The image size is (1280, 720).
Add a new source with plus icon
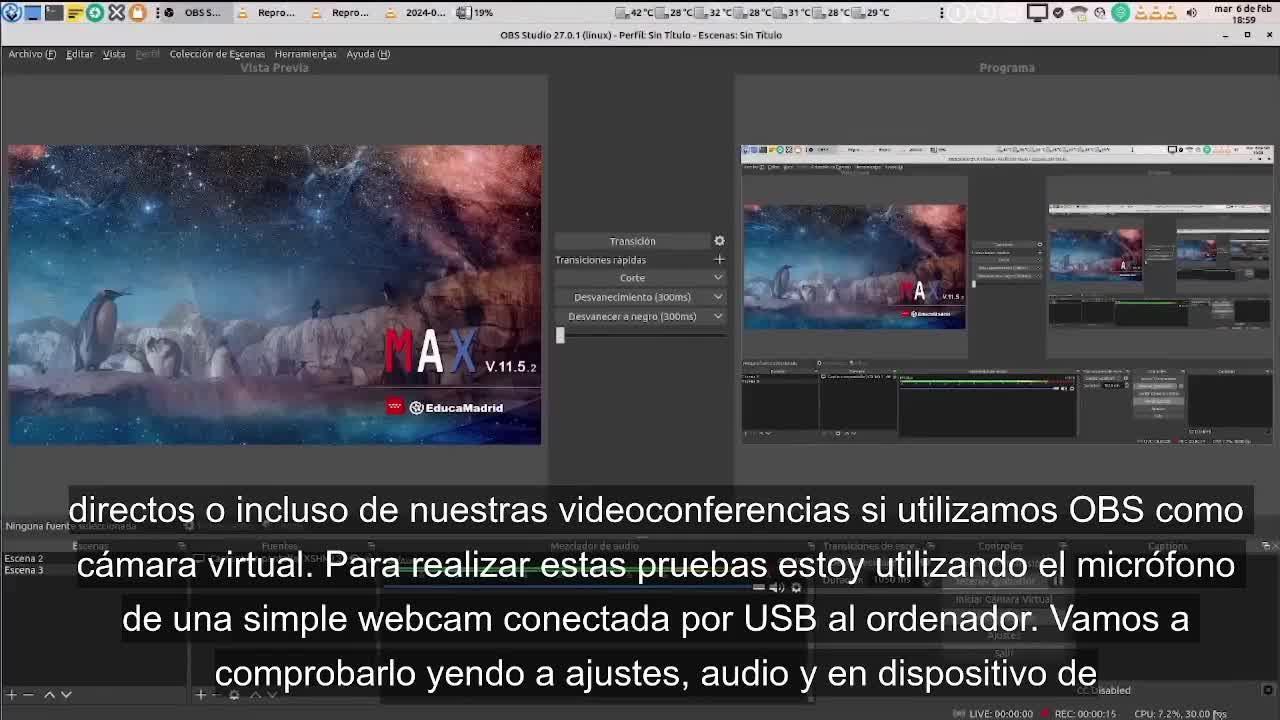click(200, 694)
